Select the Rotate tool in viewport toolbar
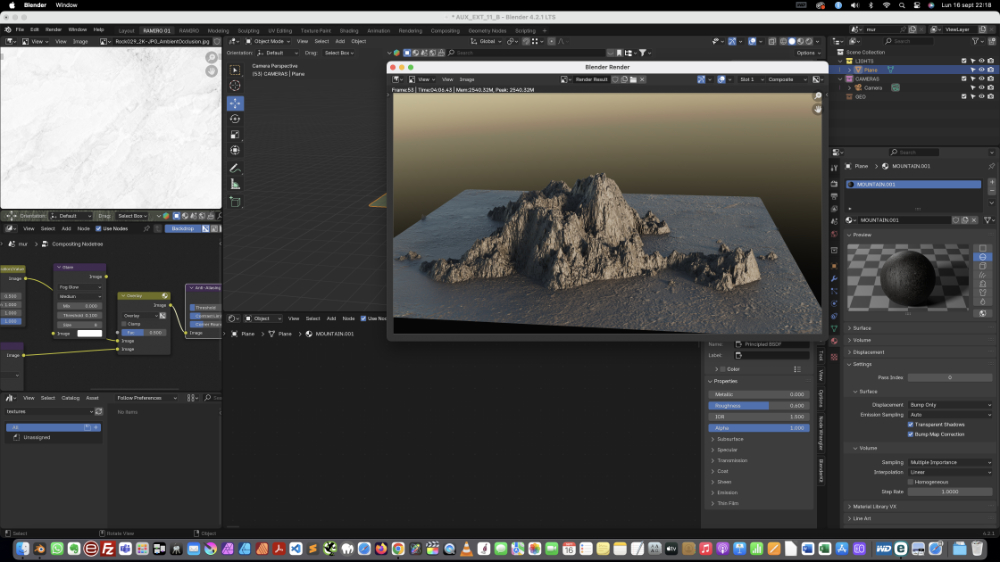Viewport: 1000px width, 562px height. point(235,118)
